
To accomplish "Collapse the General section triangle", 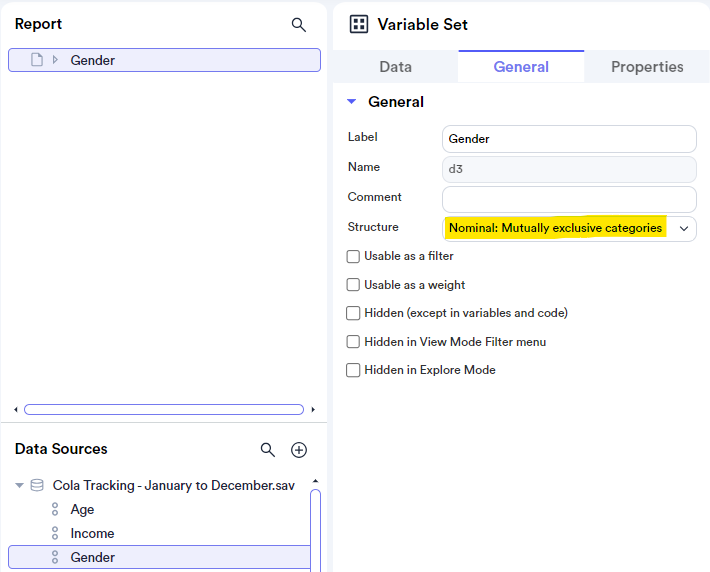I will tap(351, 101).
